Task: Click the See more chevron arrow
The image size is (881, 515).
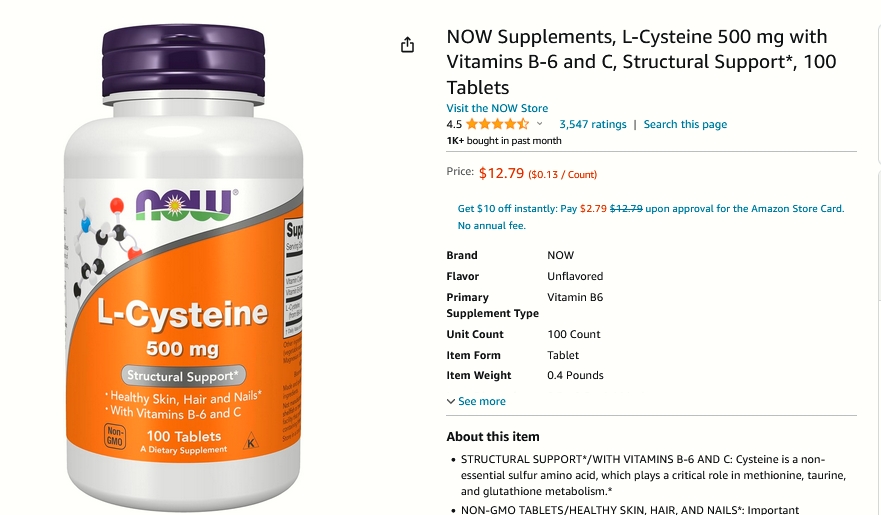Action: pos(451,402)
